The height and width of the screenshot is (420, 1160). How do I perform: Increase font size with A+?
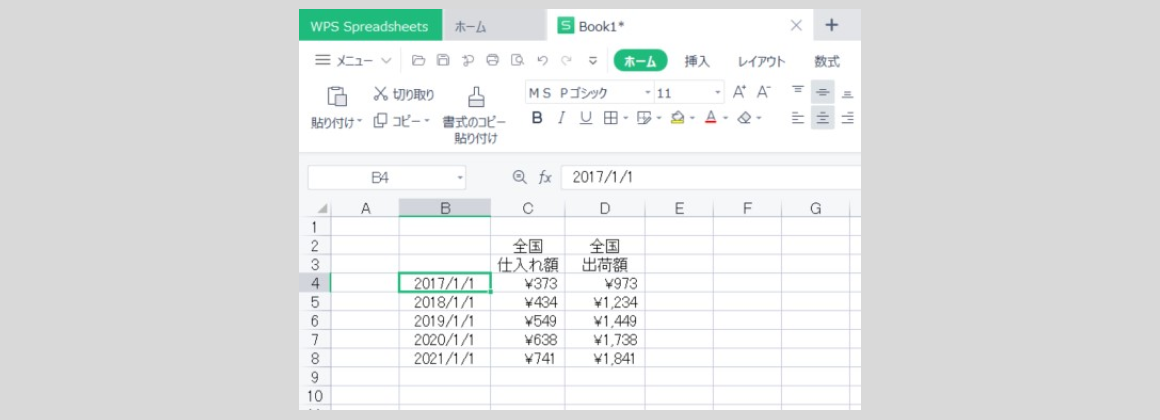tap(739, 92)
